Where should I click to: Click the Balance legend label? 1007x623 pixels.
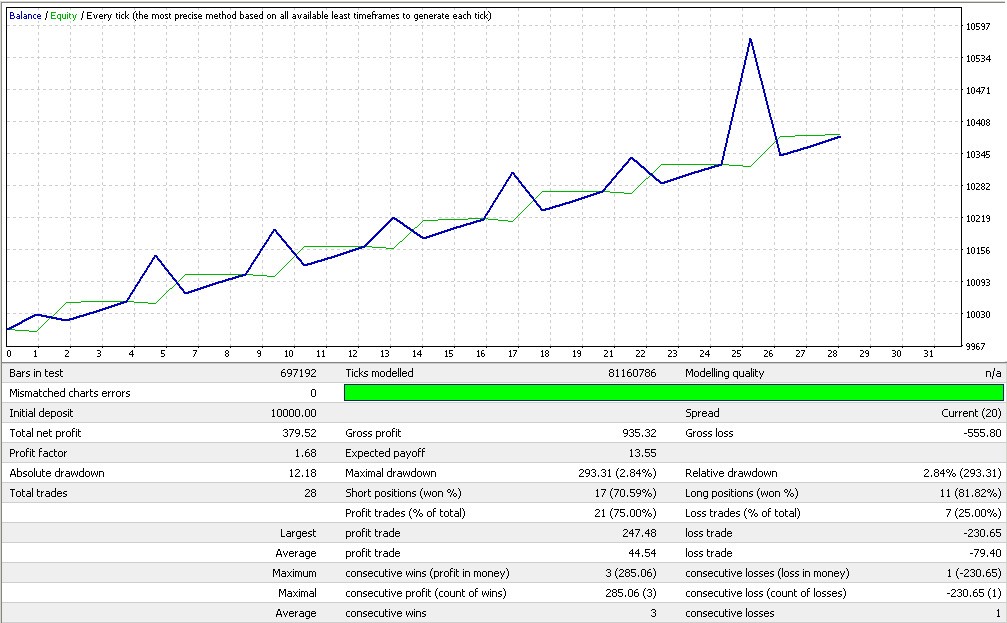tap(25, 15)
